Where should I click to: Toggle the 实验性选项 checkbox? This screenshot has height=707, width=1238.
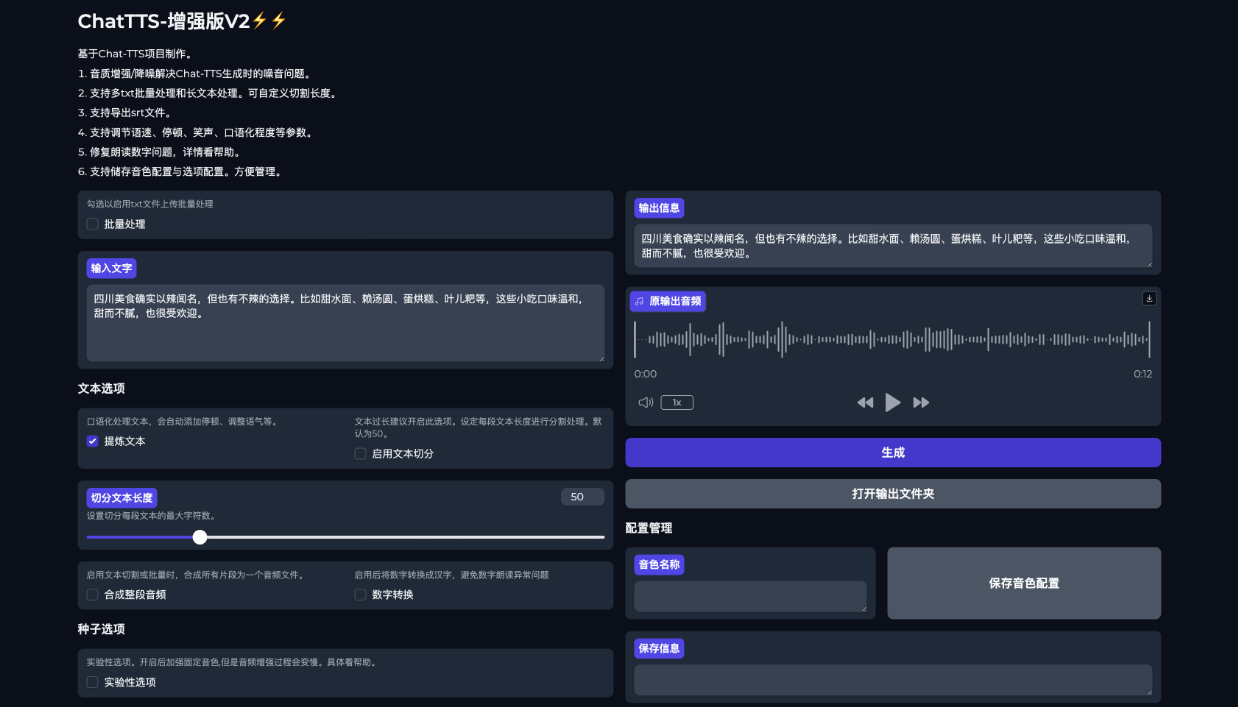[x=93, y=682]
